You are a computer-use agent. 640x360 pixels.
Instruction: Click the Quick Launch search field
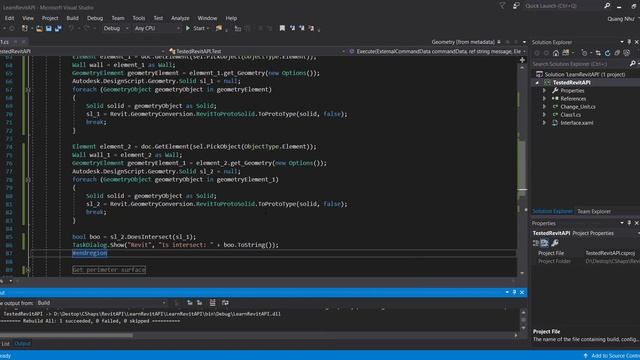(562, 6)
